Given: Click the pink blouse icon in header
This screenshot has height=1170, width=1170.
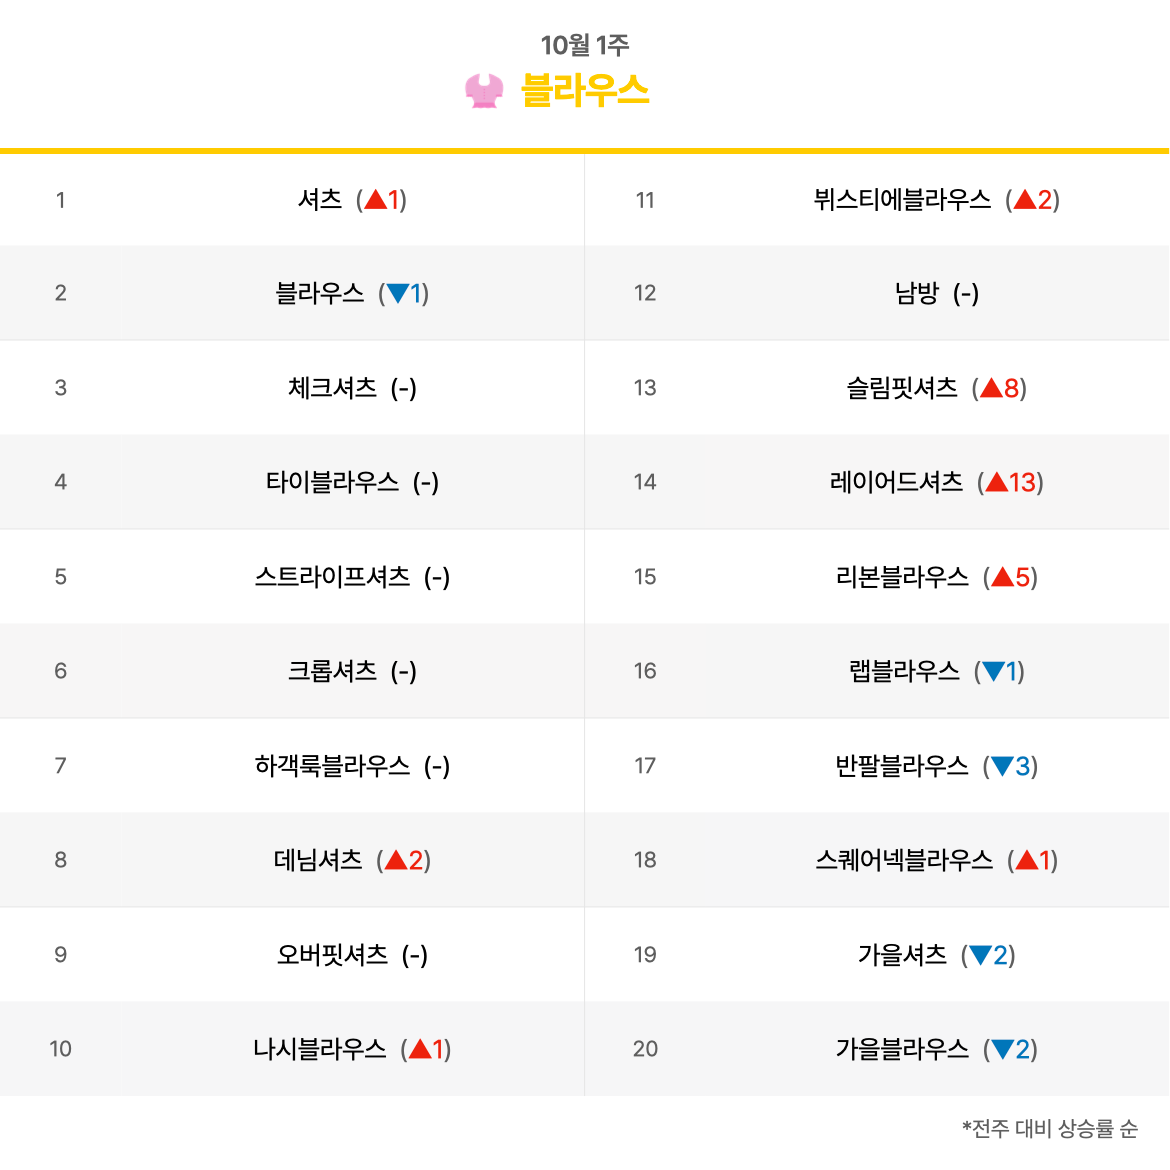Looking at the screenshot, I should click(484, 91).
